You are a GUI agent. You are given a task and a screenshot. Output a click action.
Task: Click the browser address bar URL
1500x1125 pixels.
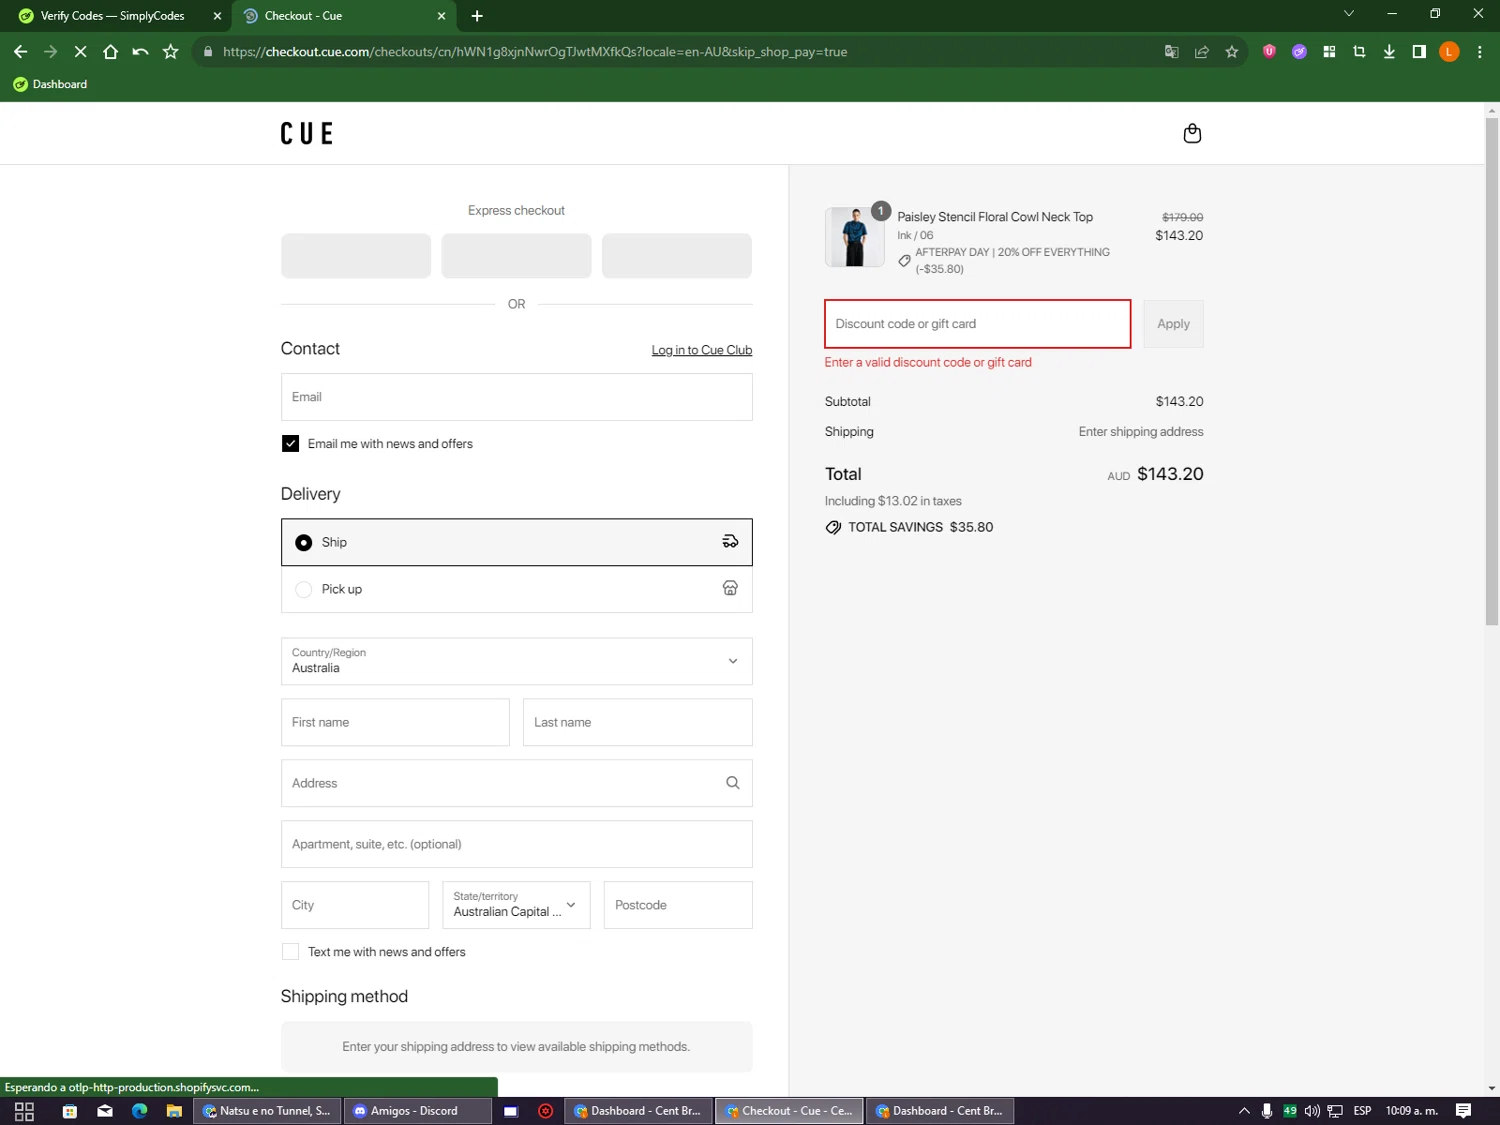point(535,52)
